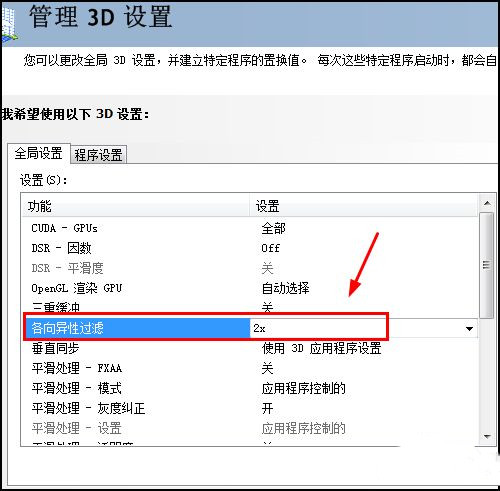This screenshot has height=491, width=500.
Task: Select the 三重缓冲 row
Action: click(250, 307)
